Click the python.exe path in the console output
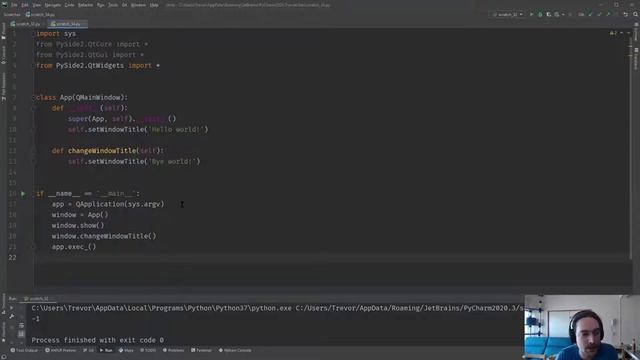 162,308
